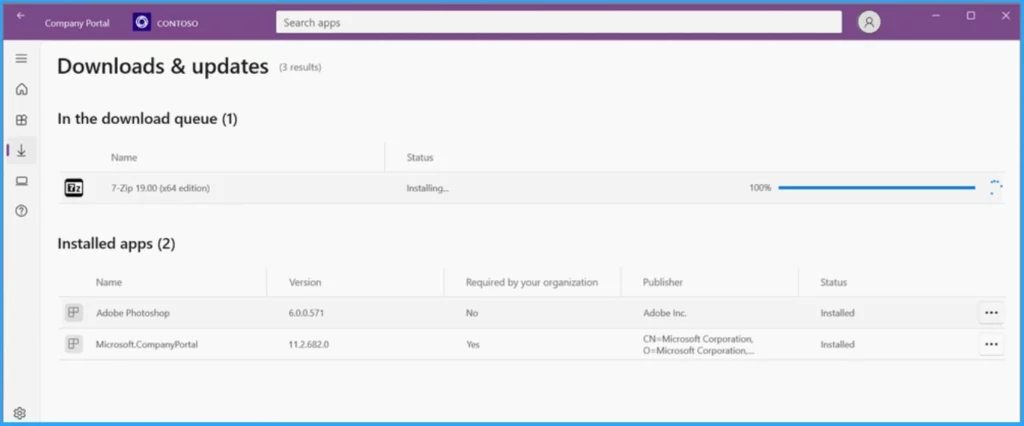The image size is (1024, 426).
Task: Click the back arrow in title bar
Action: (x=20, y=15)
